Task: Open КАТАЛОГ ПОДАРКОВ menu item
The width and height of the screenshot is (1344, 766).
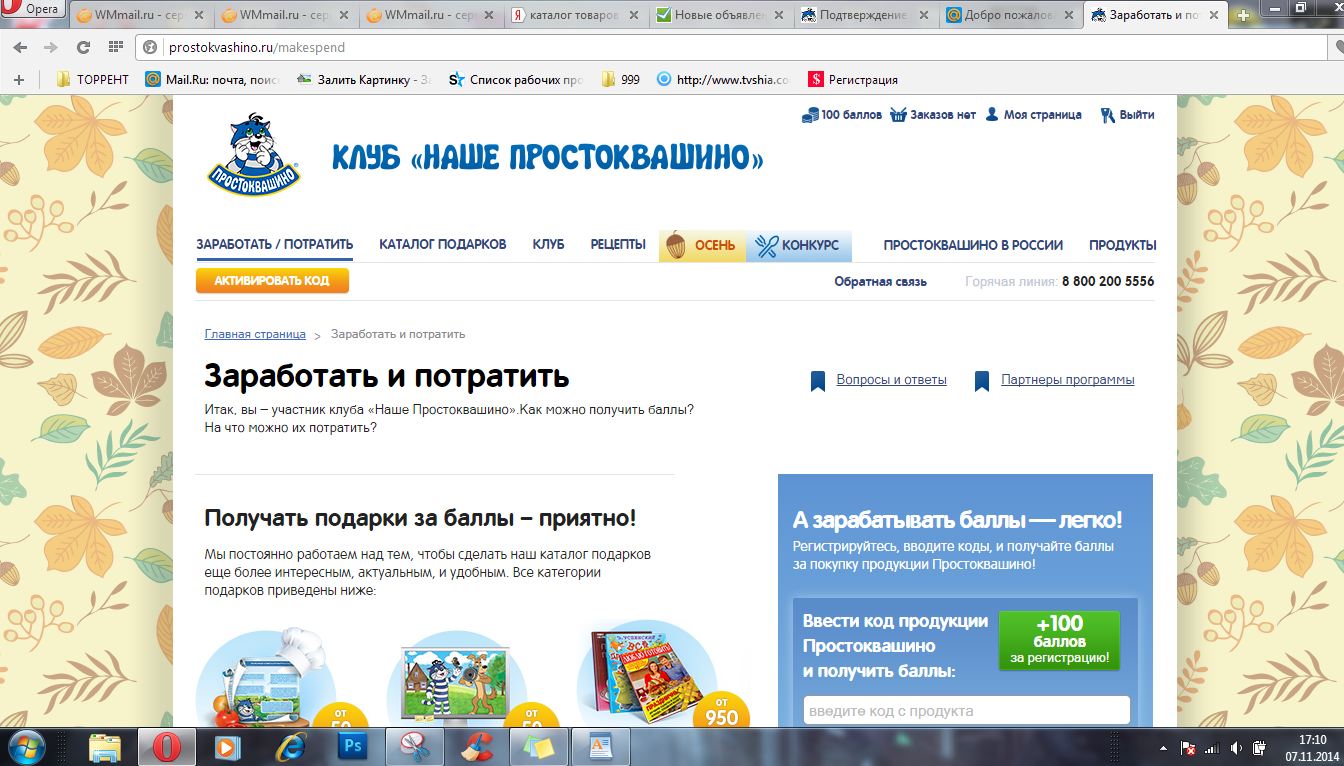Action: click(443, 245)
